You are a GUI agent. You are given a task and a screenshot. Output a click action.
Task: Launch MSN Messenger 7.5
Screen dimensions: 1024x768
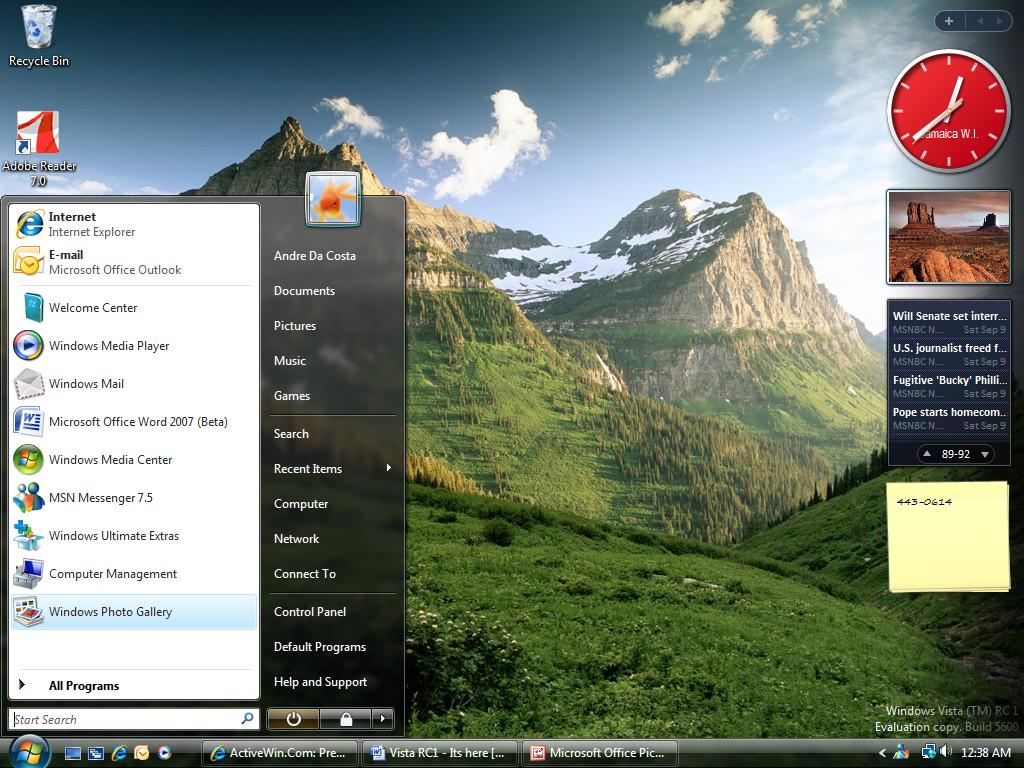point(134,497)
